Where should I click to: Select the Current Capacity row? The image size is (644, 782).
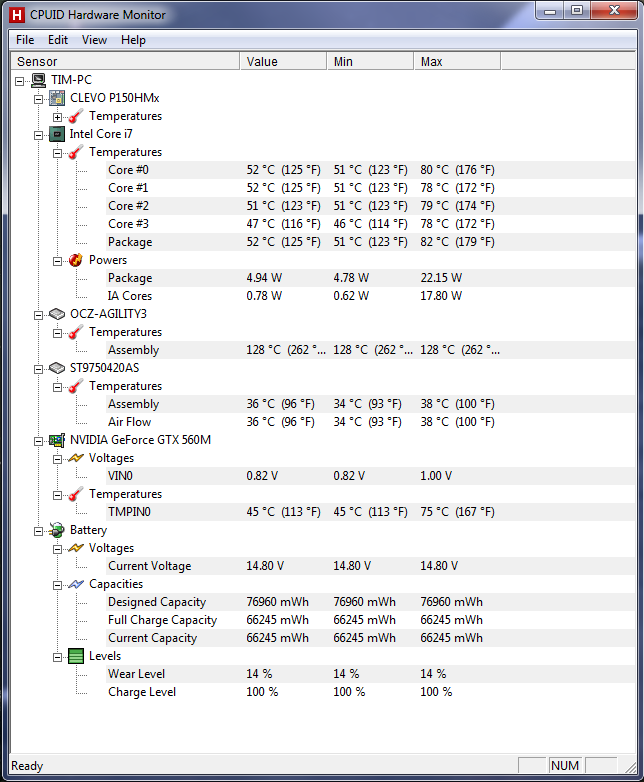pyautogui.click(x=371, y=638)
